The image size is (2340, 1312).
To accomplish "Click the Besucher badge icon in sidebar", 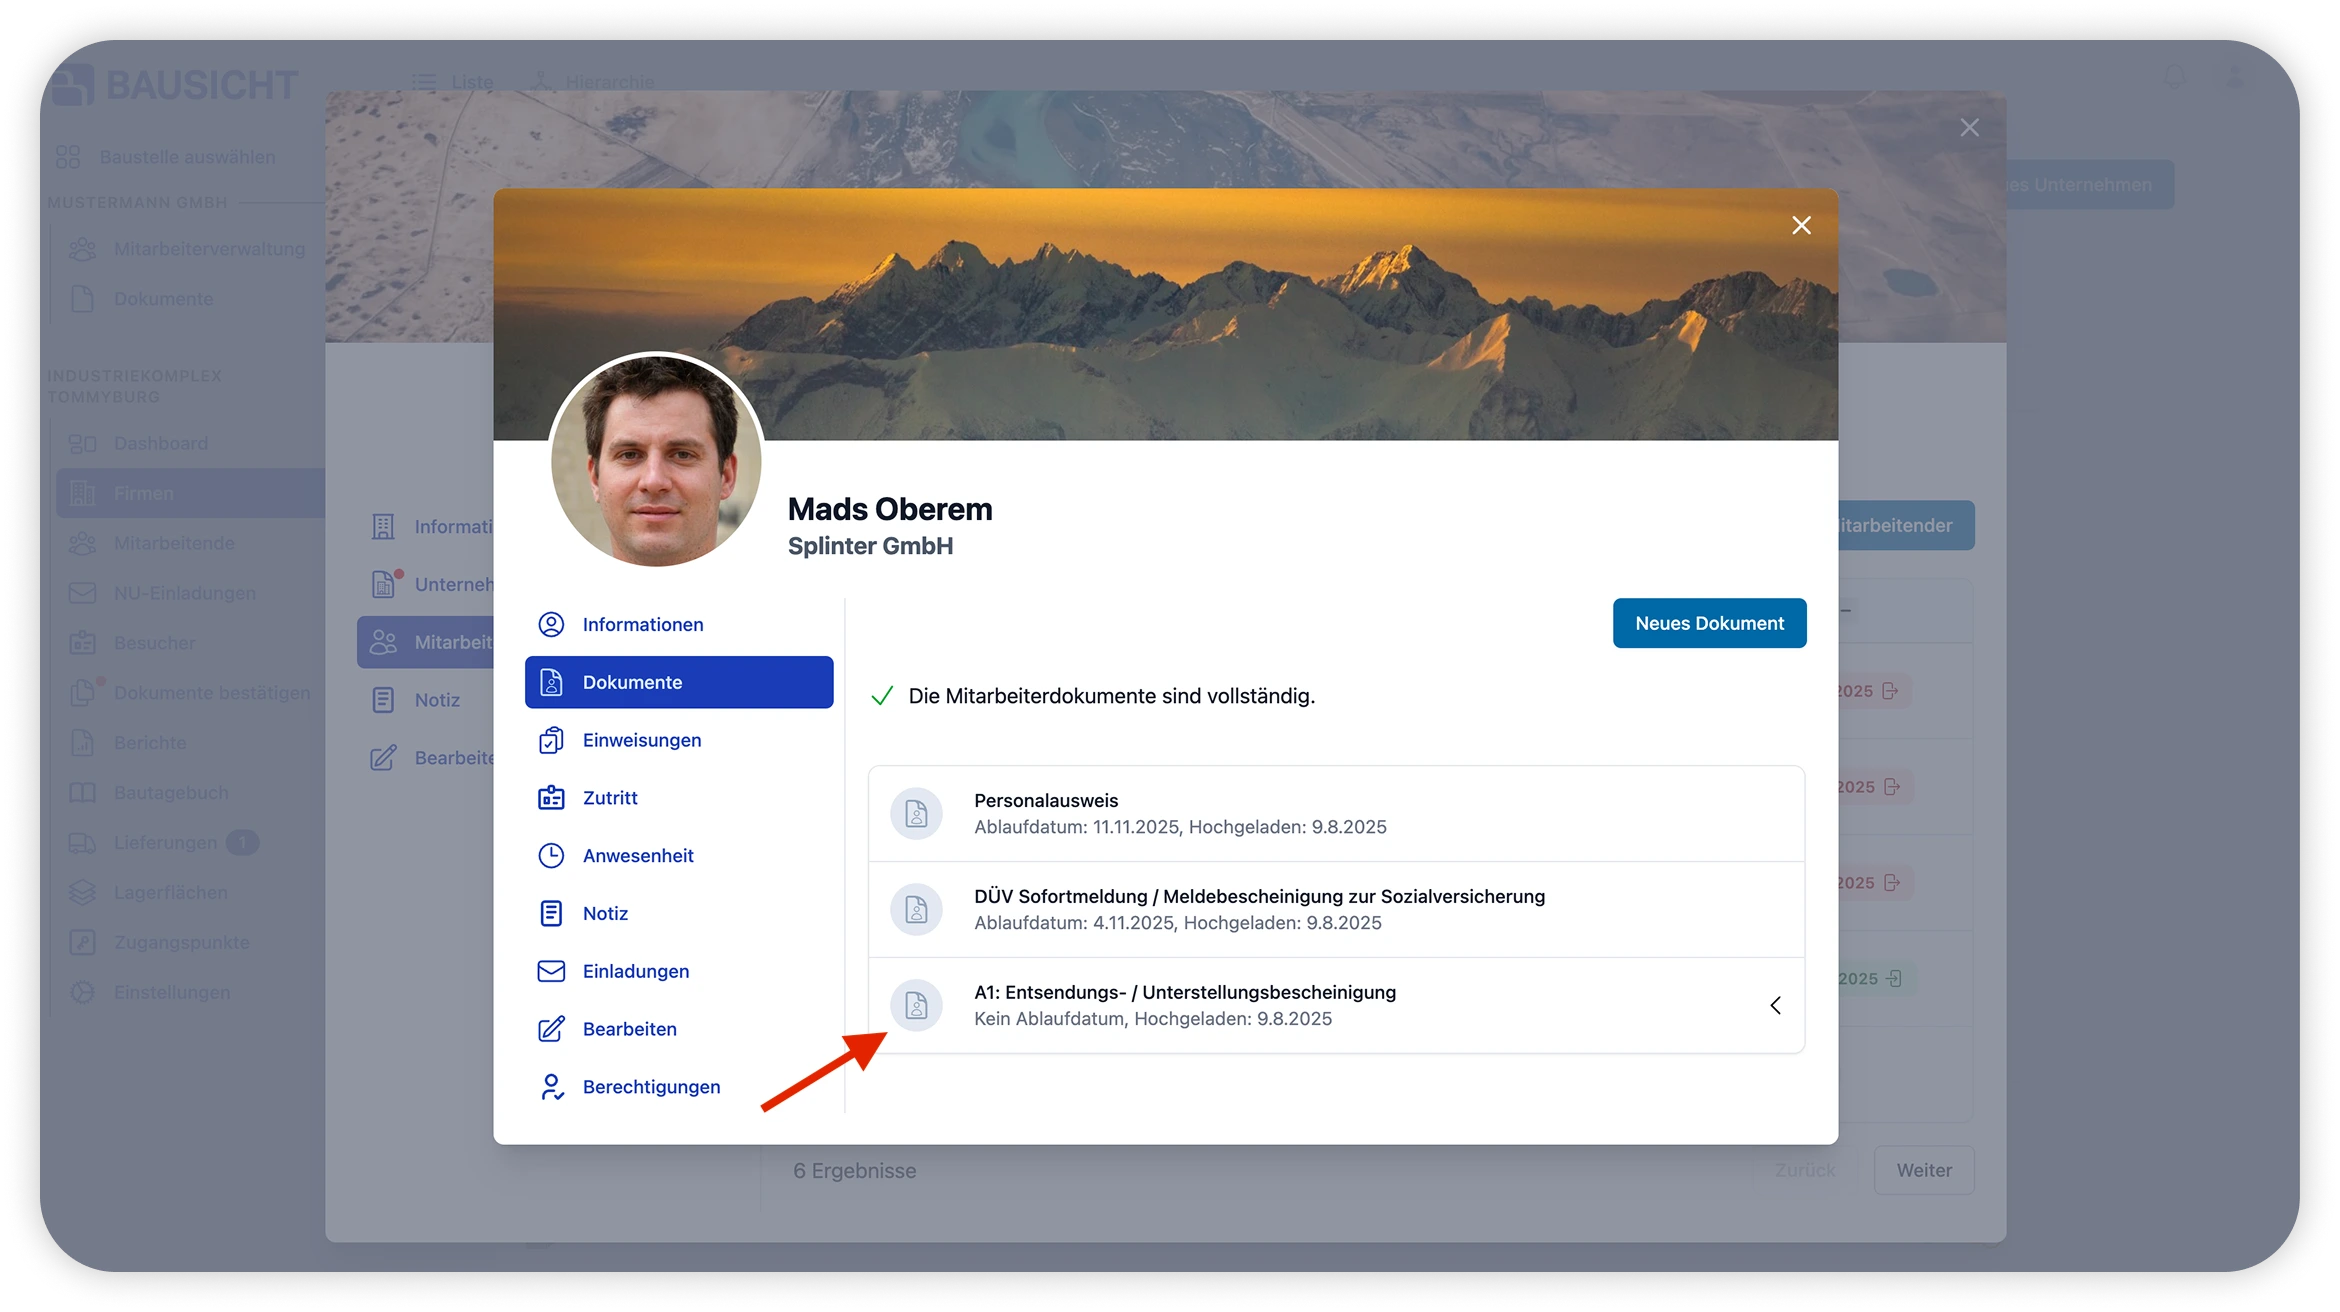I will tap(82, 643).
